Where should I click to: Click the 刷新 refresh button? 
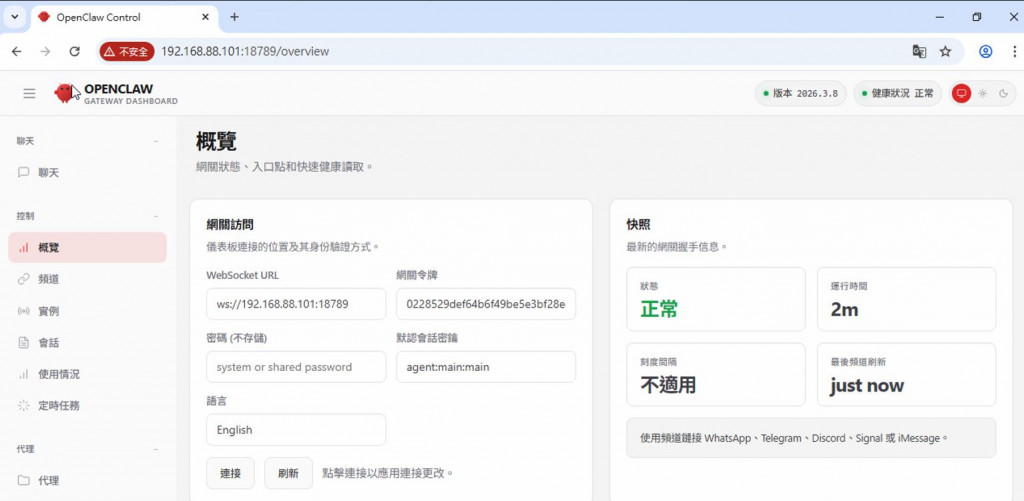coord(288,473)
